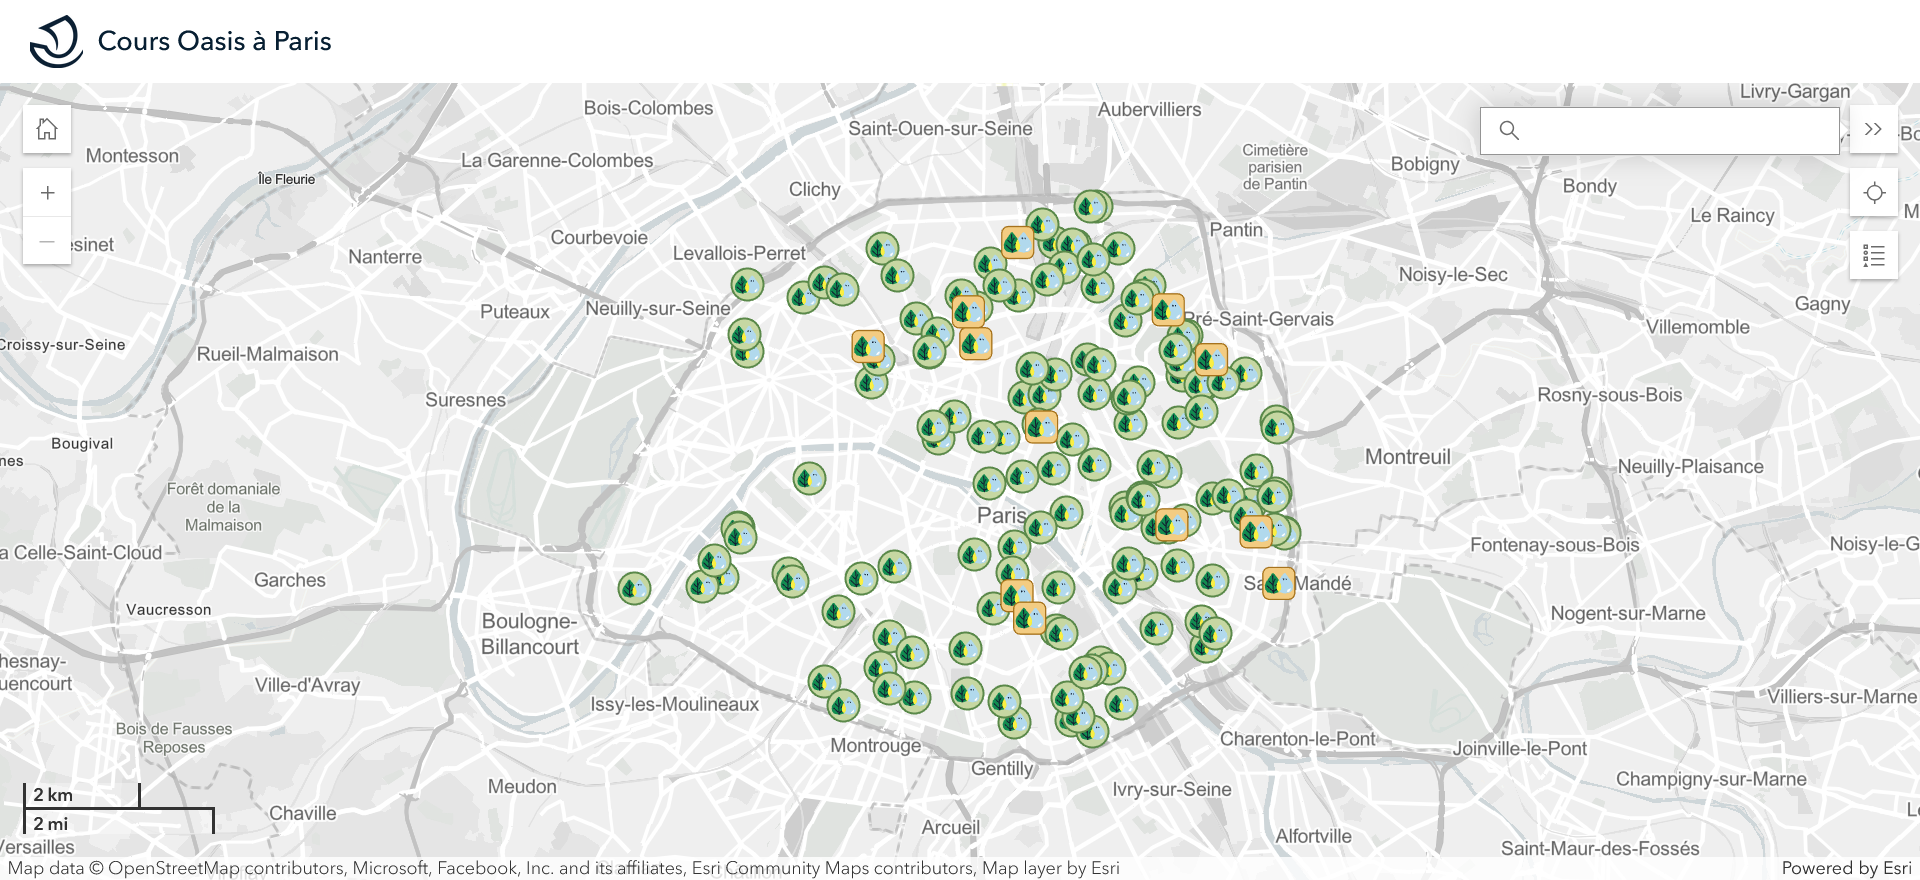The height and width of the screenshot is (880, 1920).
Task: Click the Gentilly map label
Action: (x=1002, y=768)
